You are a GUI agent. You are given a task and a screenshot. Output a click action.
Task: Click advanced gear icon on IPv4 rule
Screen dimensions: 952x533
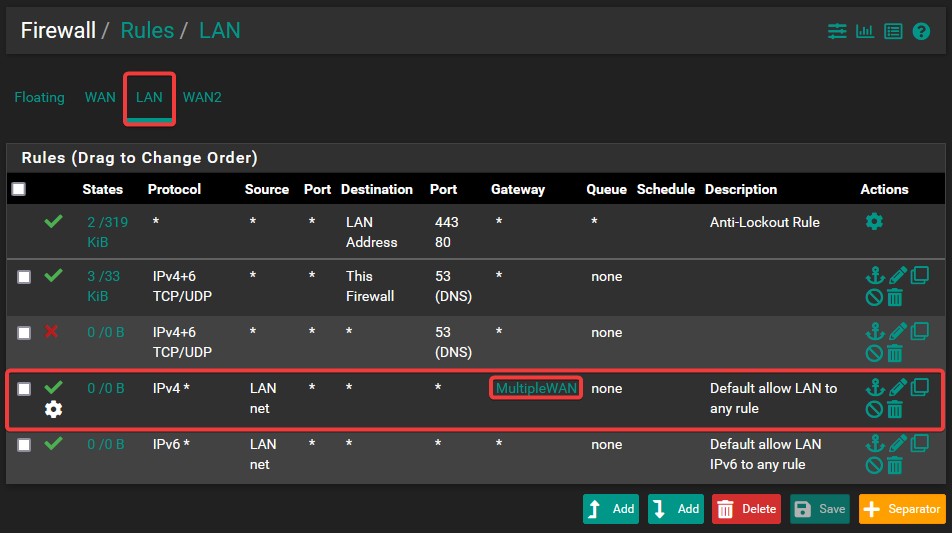[53, 408]
